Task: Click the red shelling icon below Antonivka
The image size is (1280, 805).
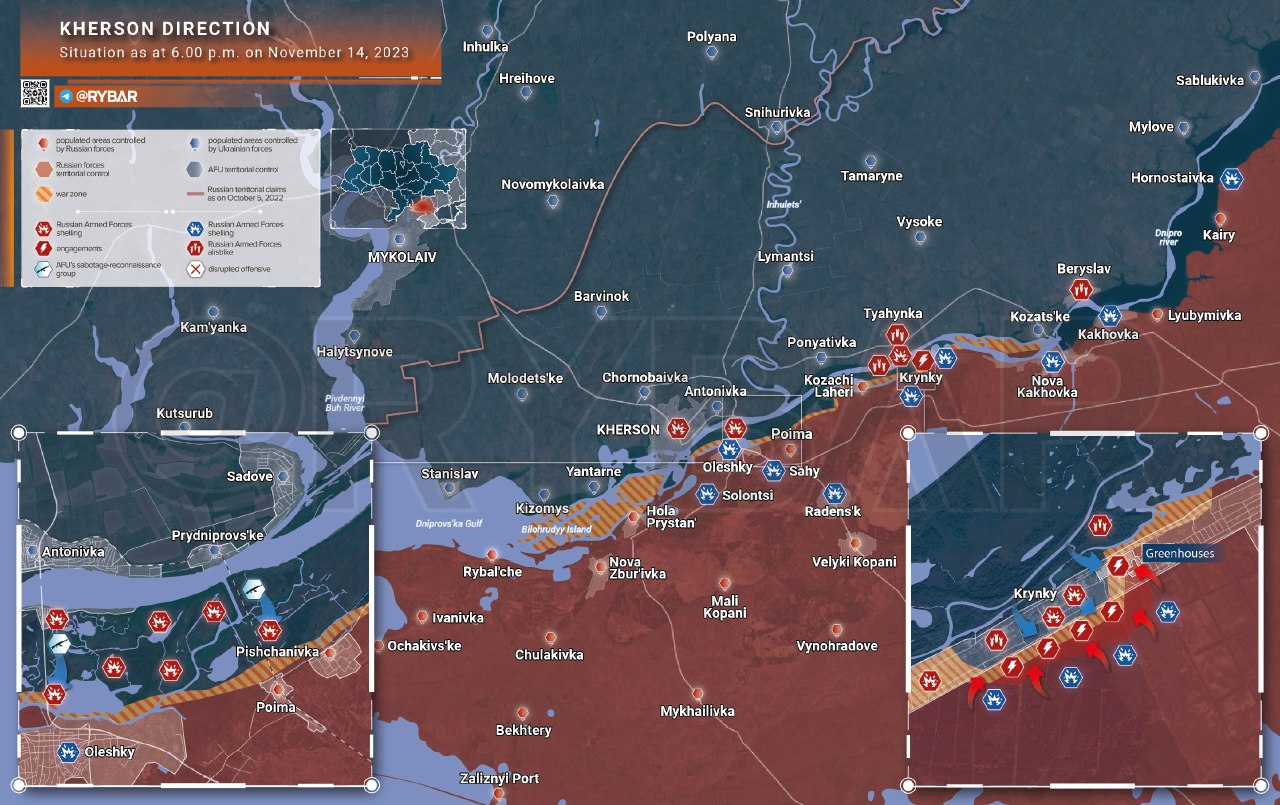Action: tap(735, 429)
